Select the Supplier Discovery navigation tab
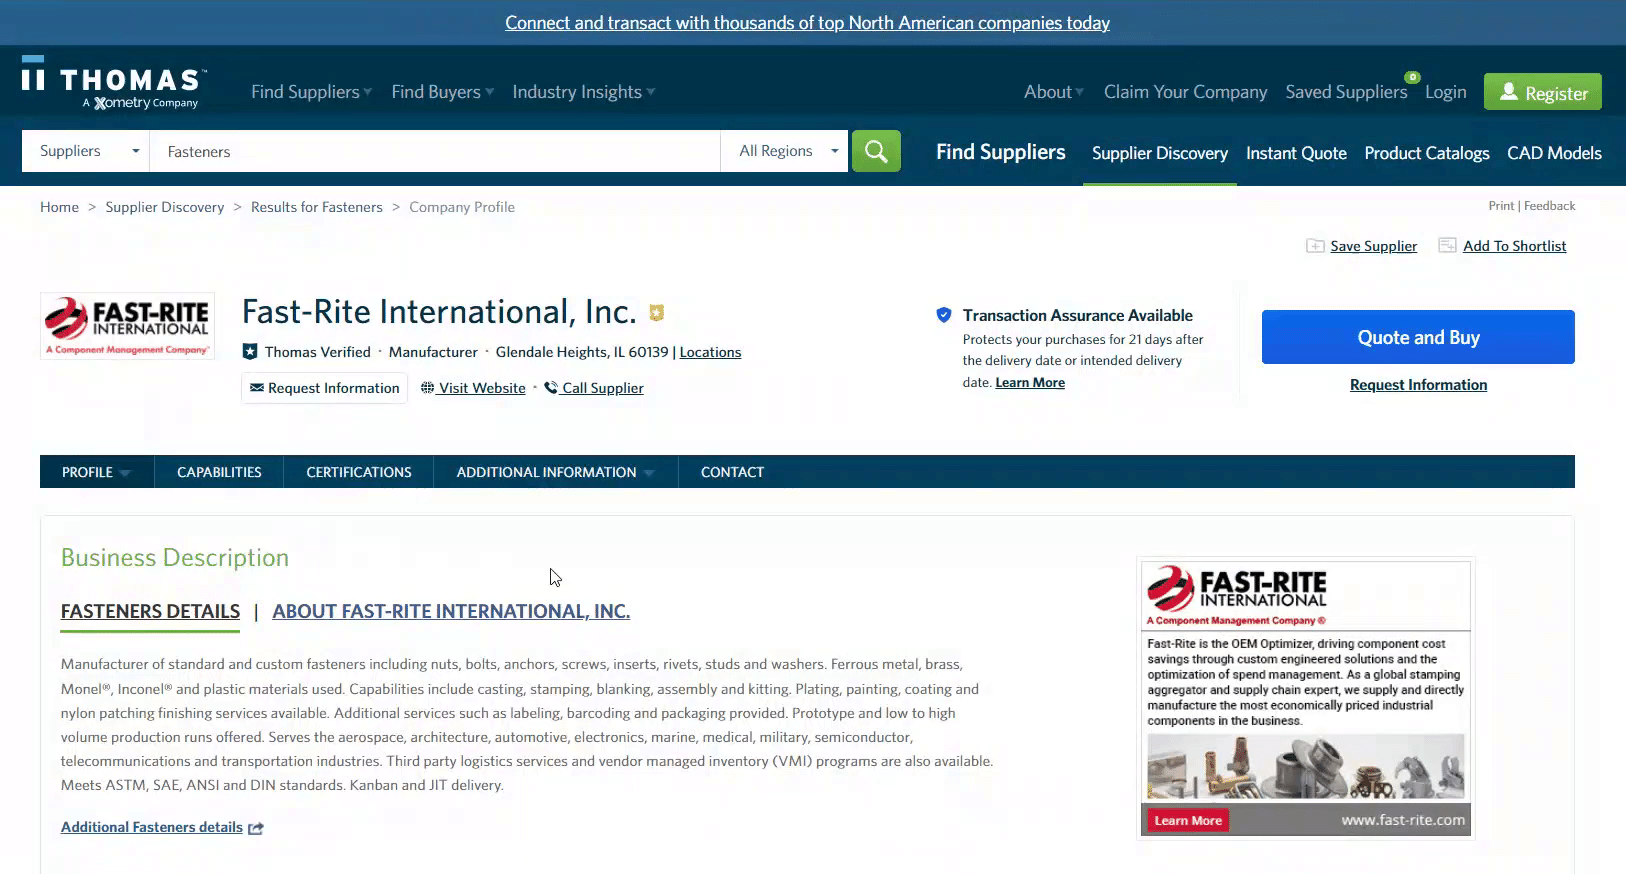 point(1160,153)
